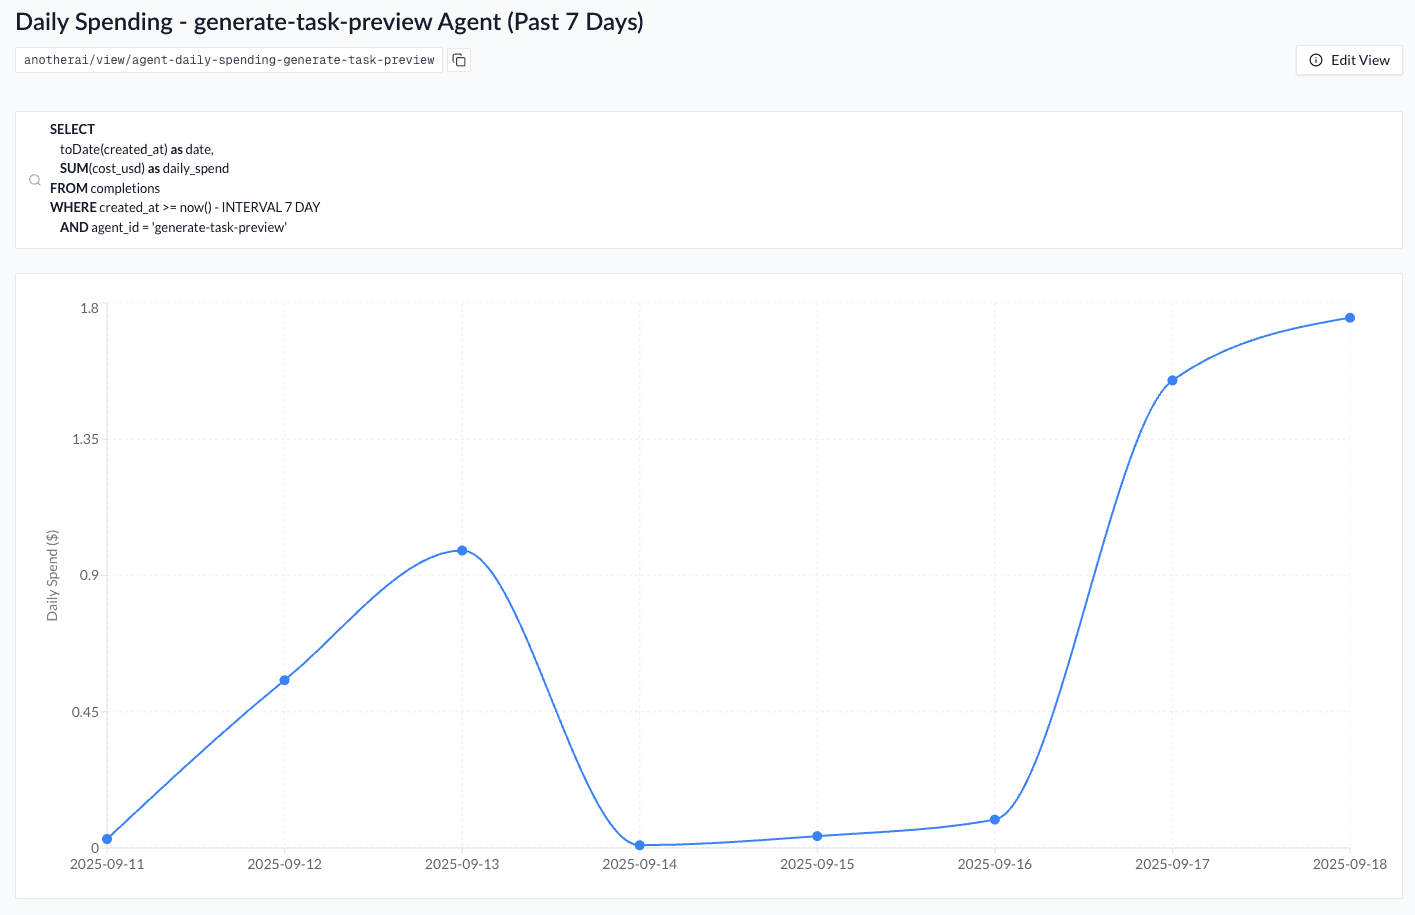Select the final data point near 1.8
The image size is (1415, 915).
1350,317
